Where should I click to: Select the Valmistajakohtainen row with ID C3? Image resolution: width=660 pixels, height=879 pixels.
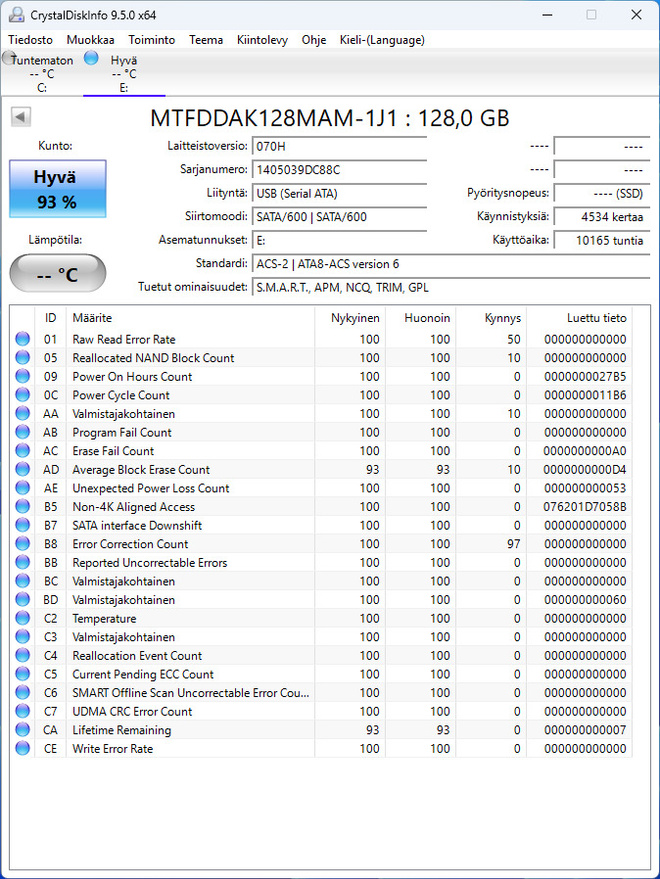(321, 637)
